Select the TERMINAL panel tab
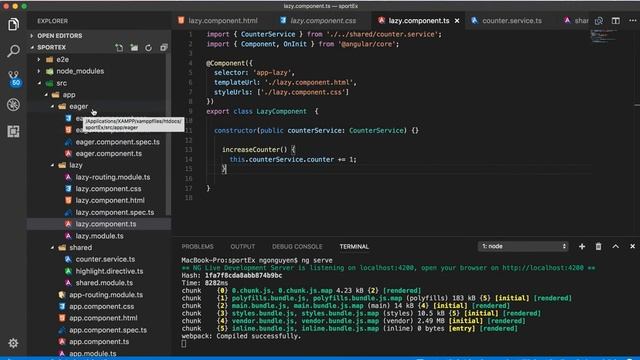 click(354, 247)
